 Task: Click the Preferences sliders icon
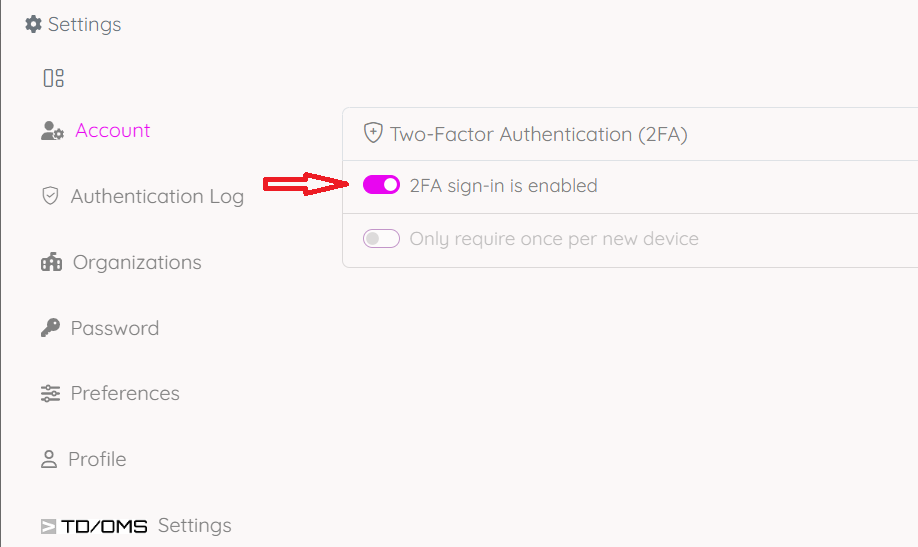(50, 394)
